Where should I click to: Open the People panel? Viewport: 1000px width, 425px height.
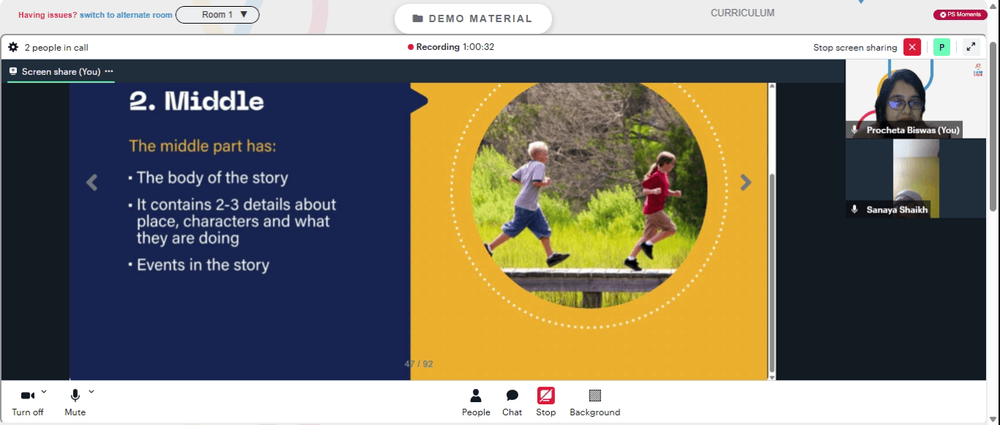pos(476,403)
